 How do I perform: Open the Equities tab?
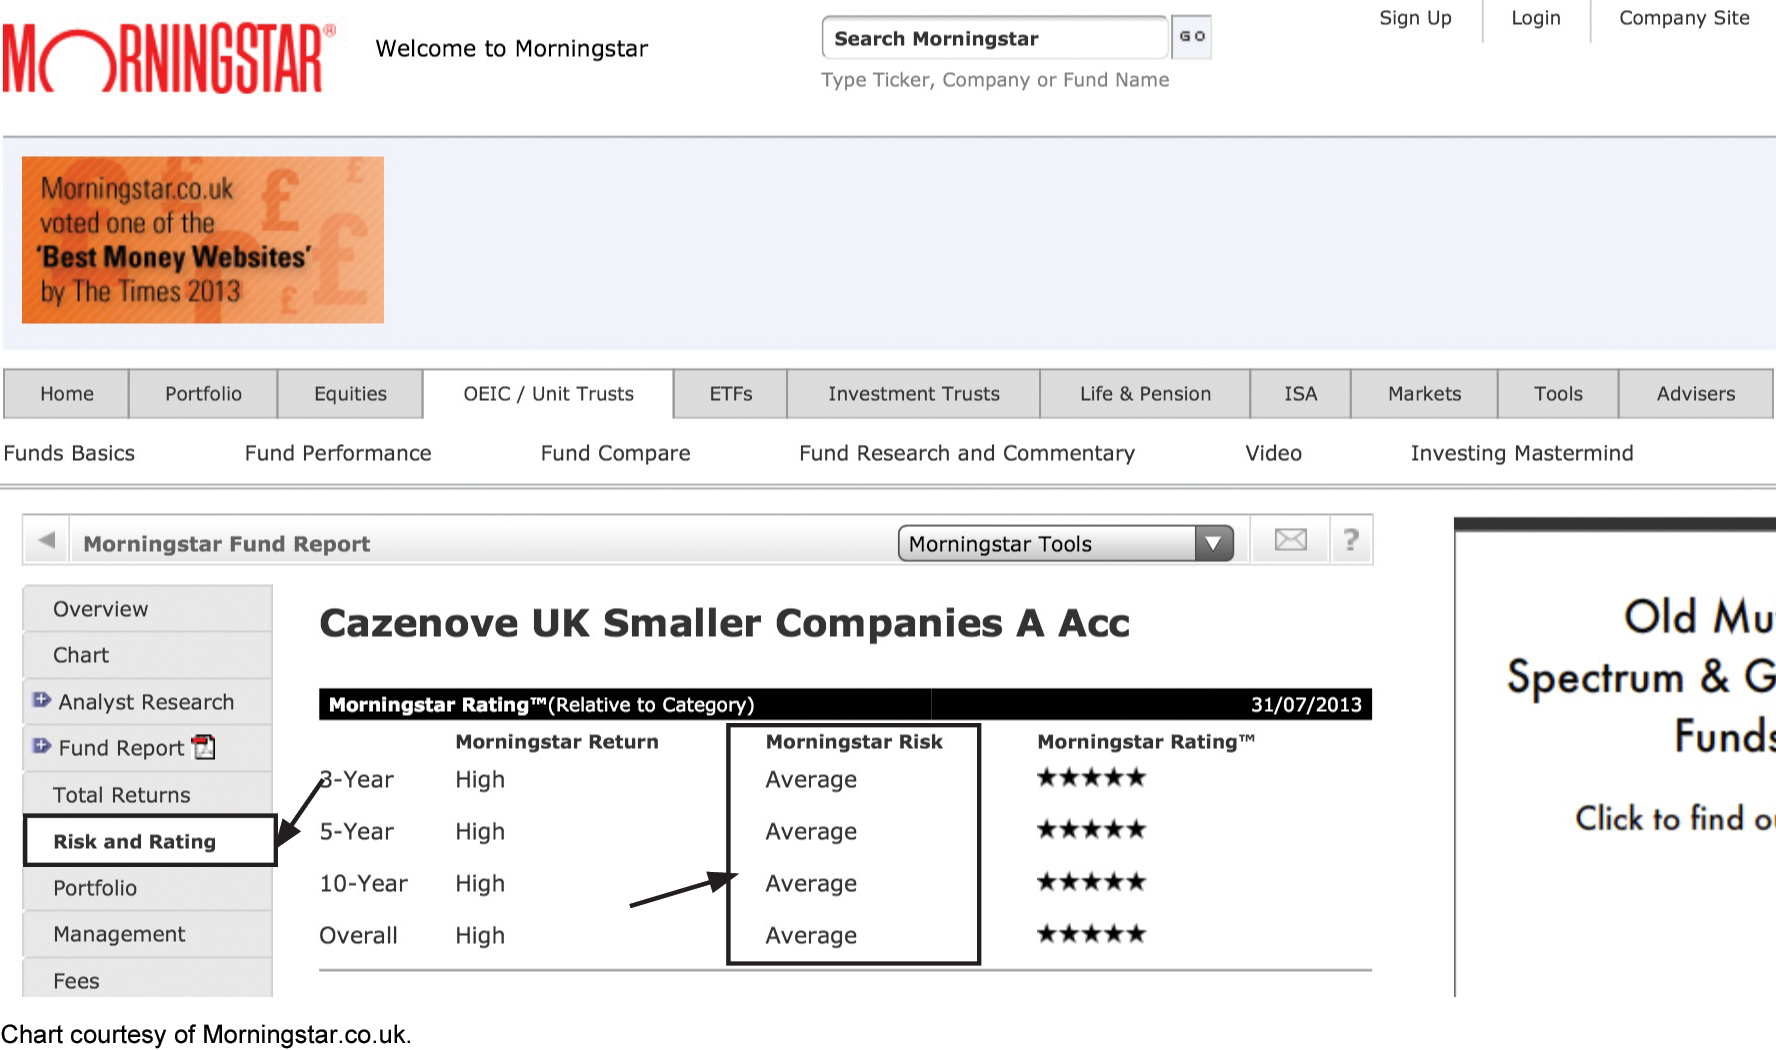pos(350,394)
